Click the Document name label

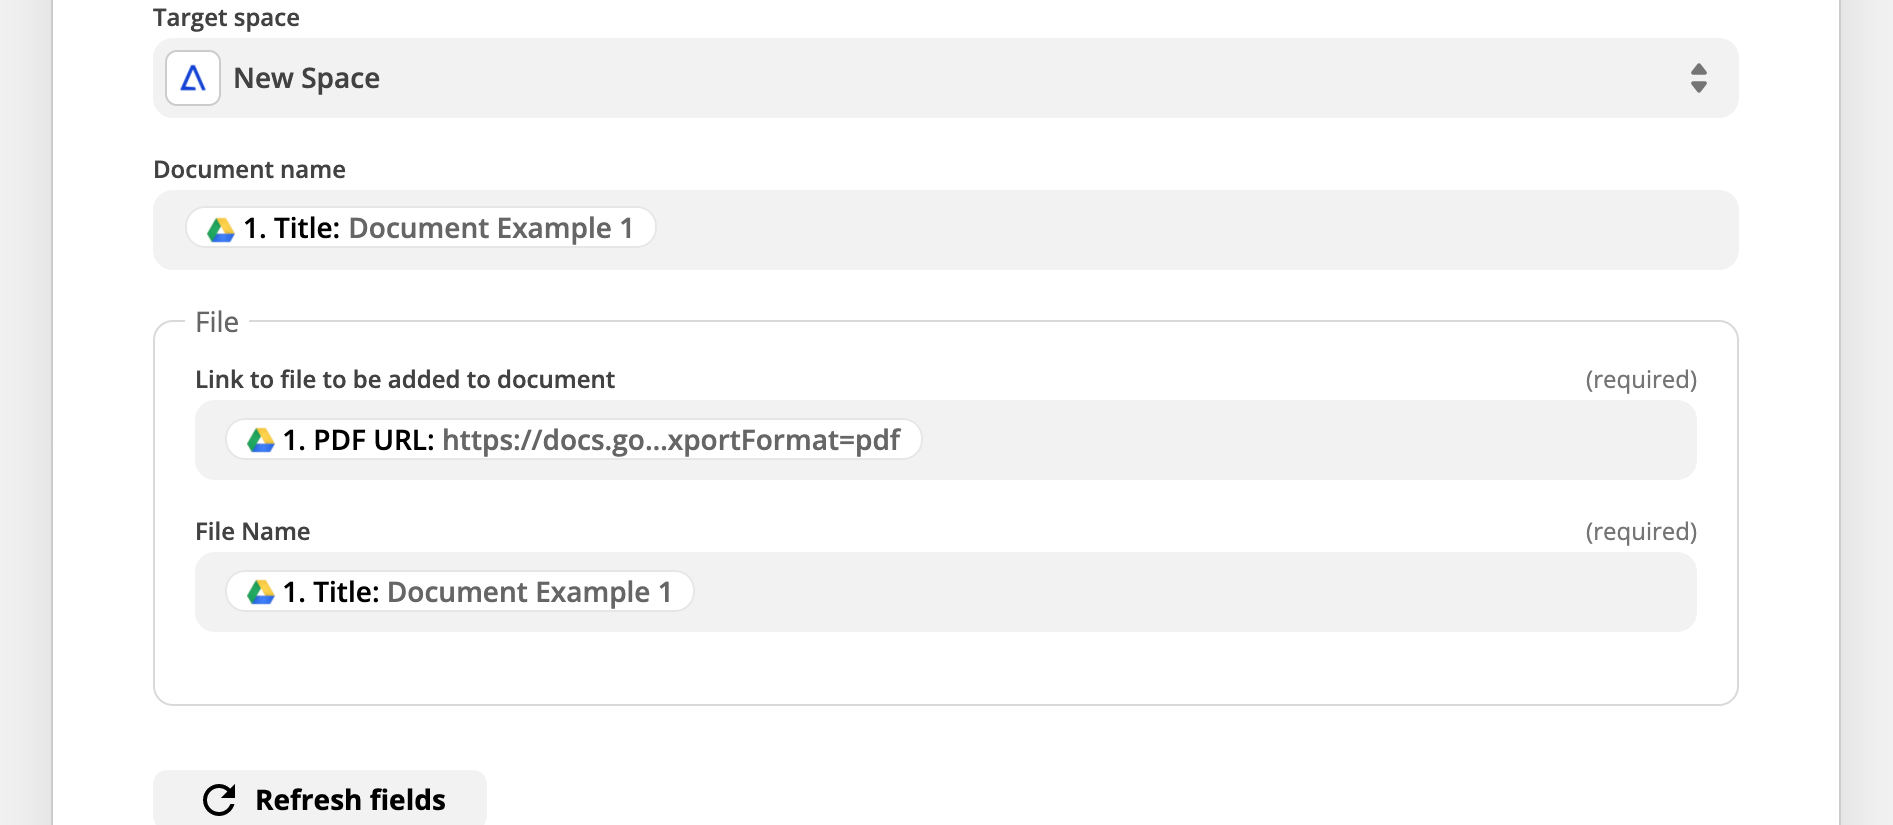pyautogui.click(x=249, y=169)
